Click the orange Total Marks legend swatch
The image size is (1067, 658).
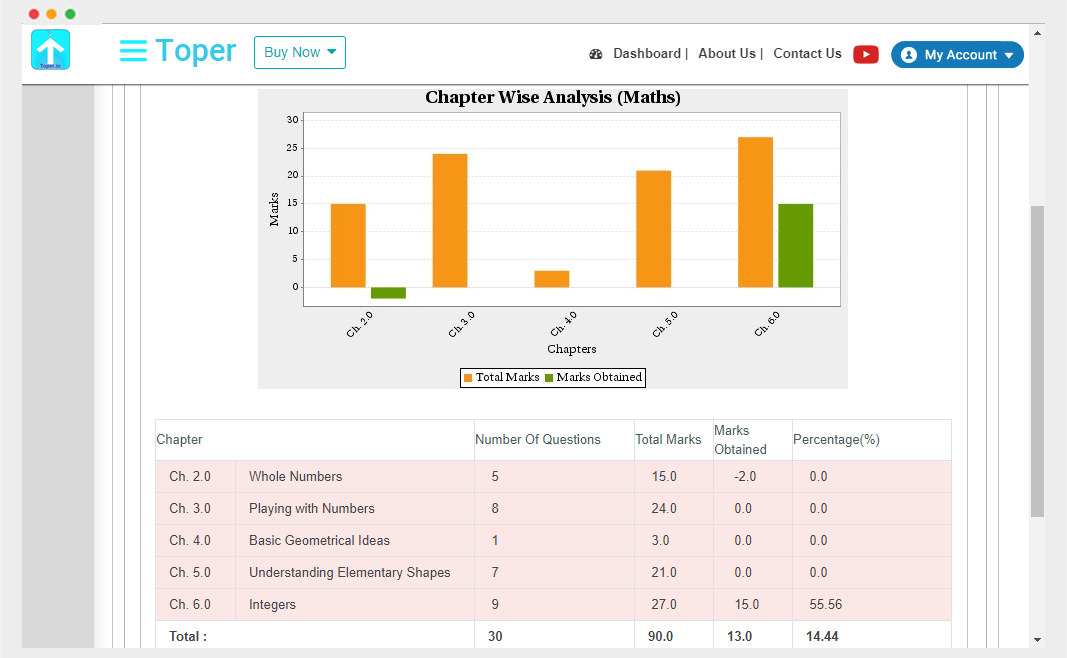pyautogui.click(x=467, y=378)
